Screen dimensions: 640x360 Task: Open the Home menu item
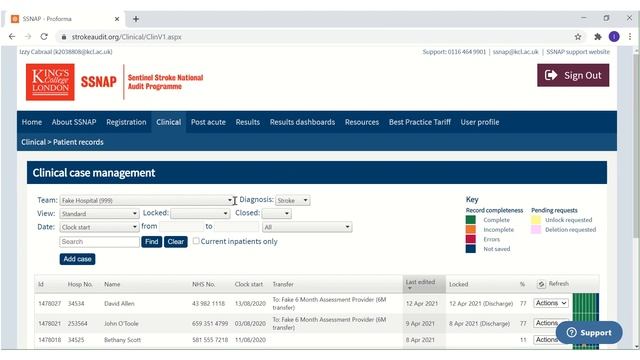tap(32, 122)
